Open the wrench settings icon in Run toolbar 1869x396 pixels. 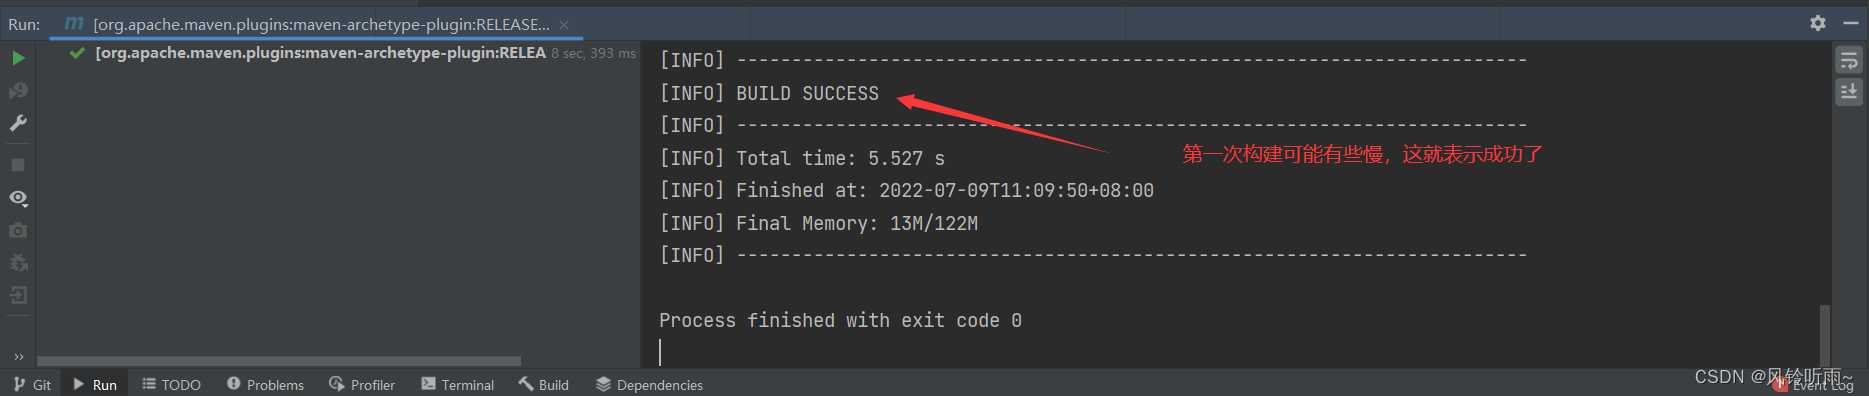point(18,123)
